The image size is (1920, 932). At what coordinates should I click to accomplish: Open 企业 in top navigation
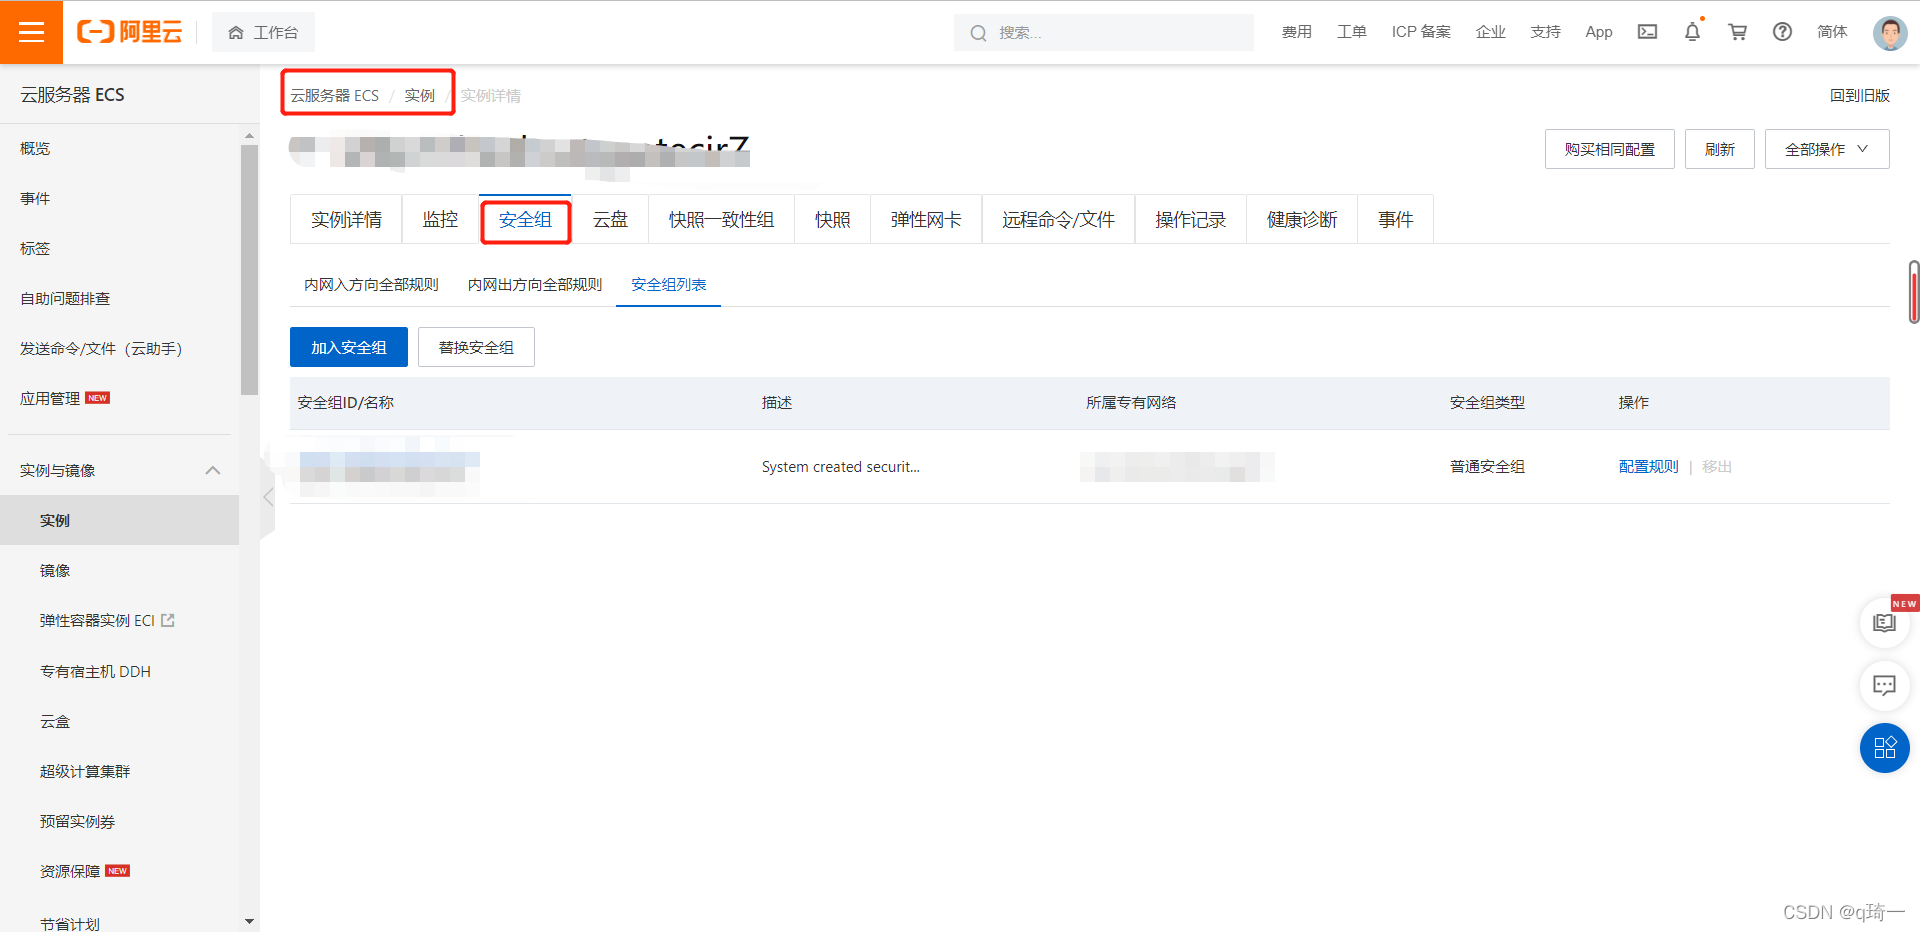[1490, 32]
